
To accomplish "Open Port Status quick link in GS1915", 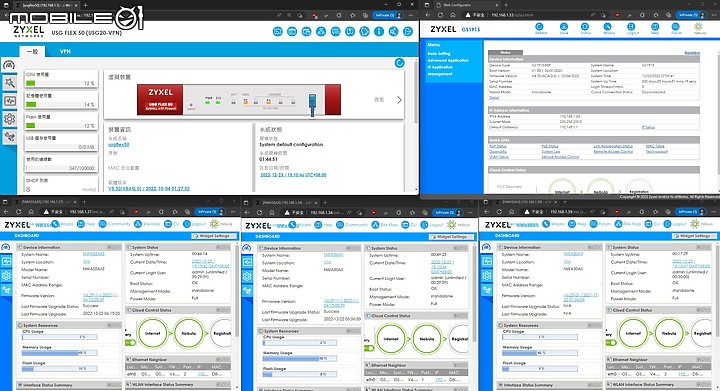I will 498,146.
